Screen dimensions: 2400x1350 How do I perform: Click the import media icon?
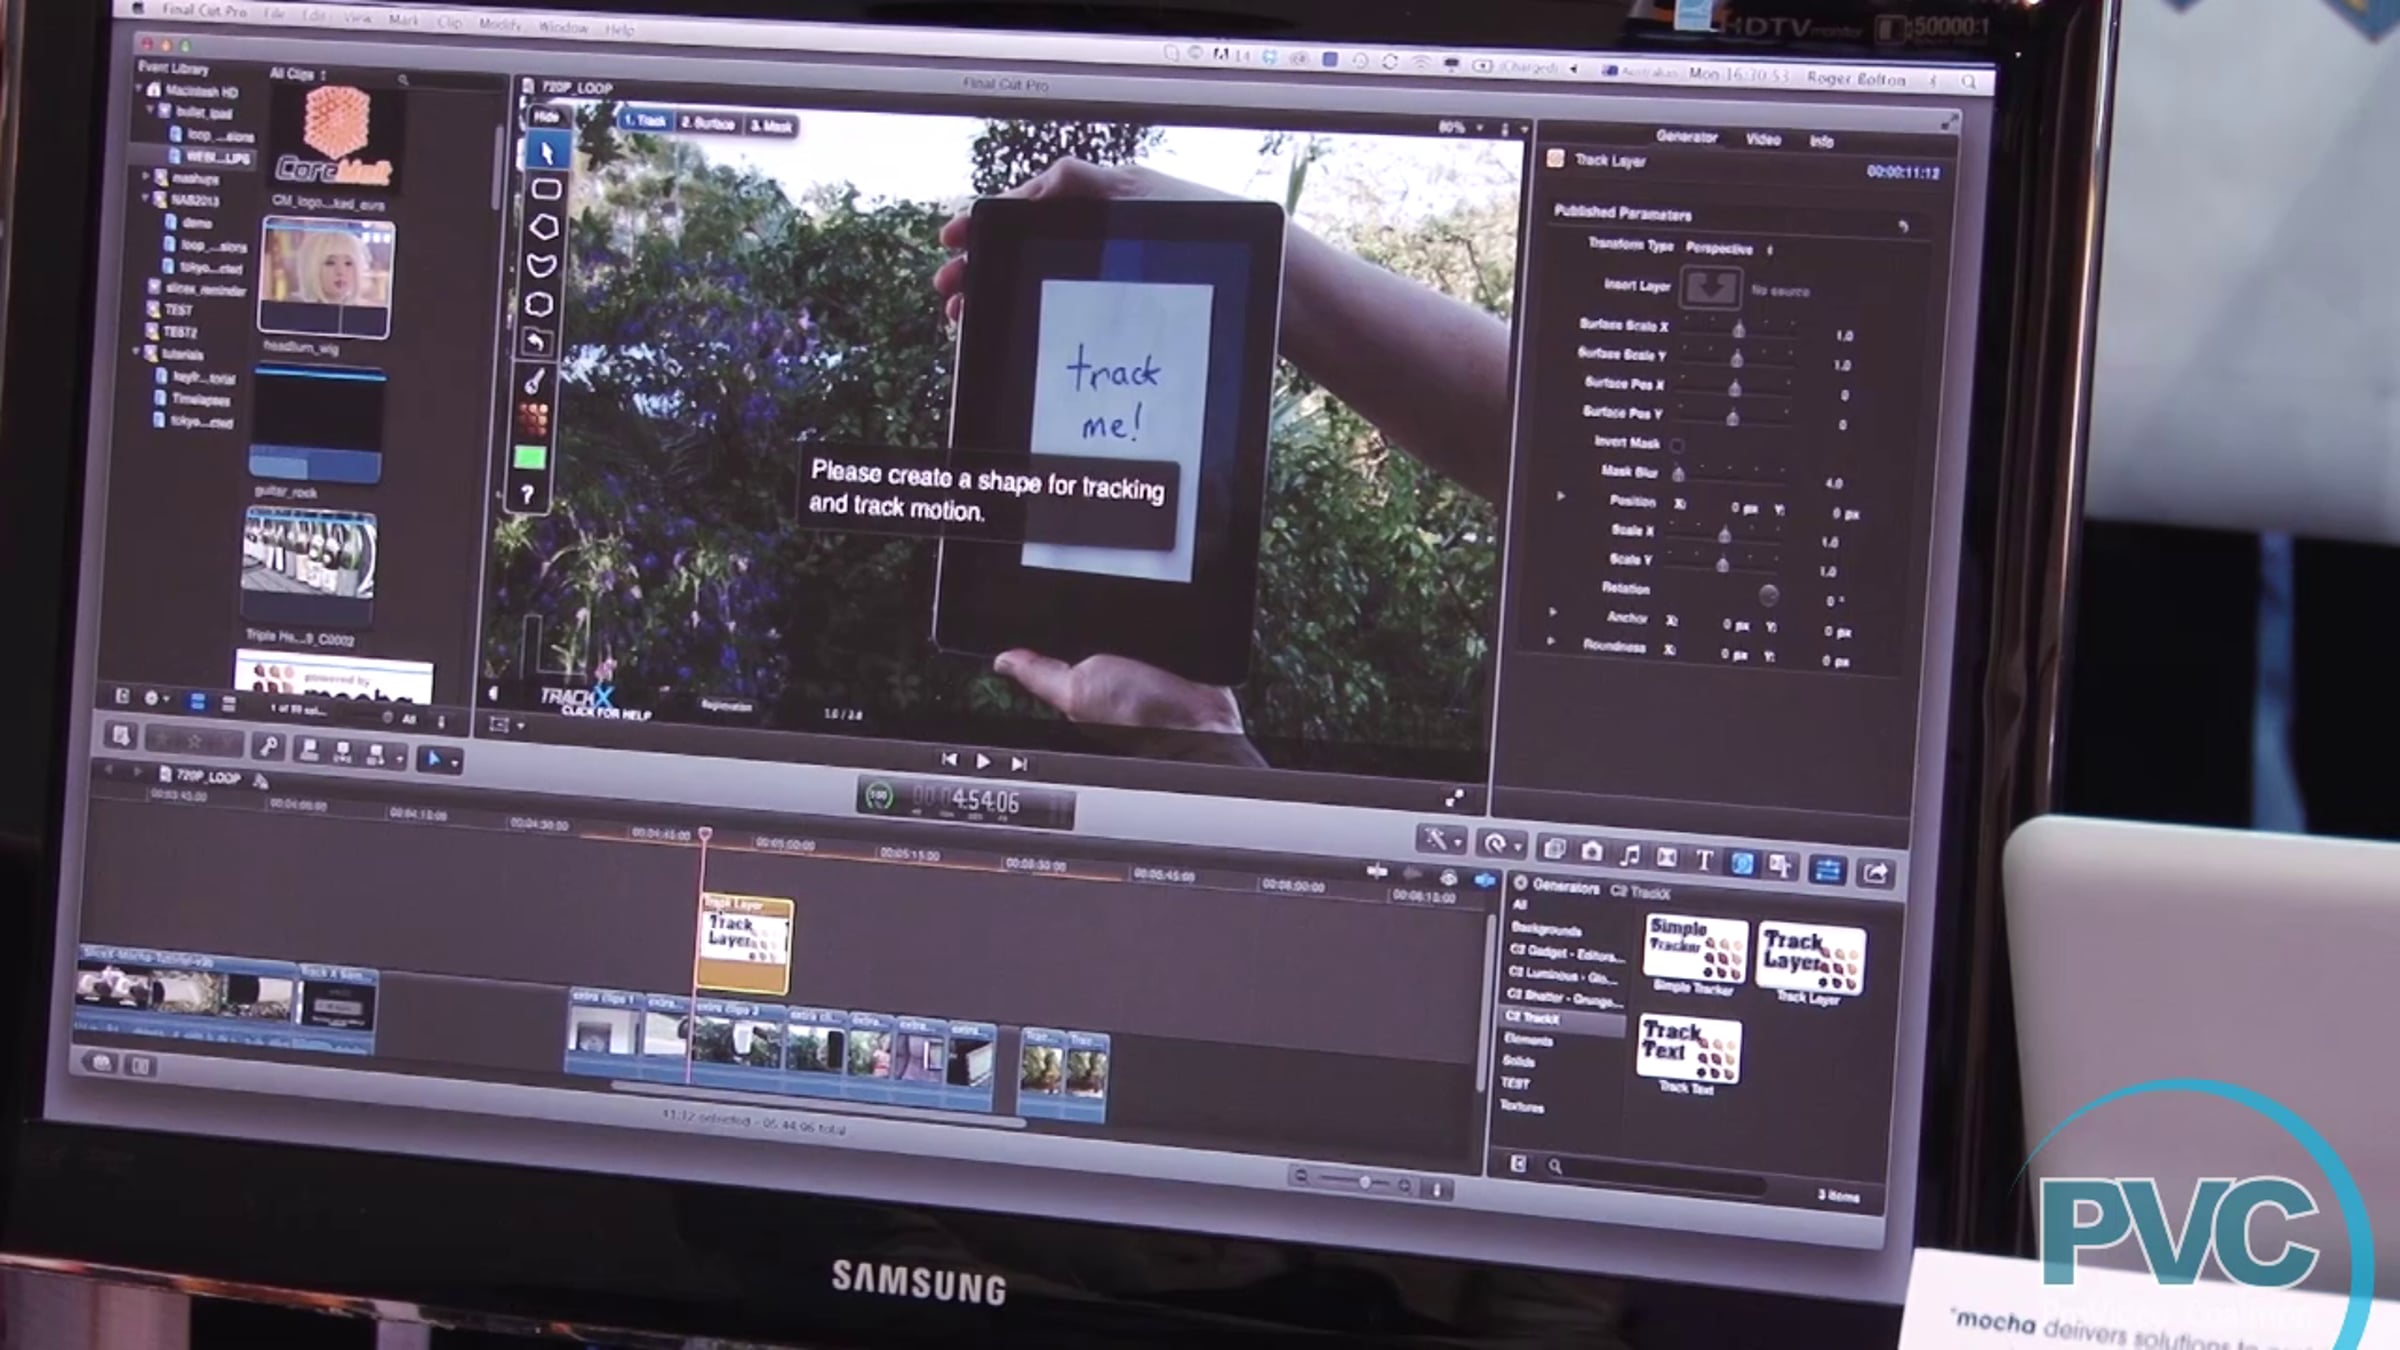(122, 738)
